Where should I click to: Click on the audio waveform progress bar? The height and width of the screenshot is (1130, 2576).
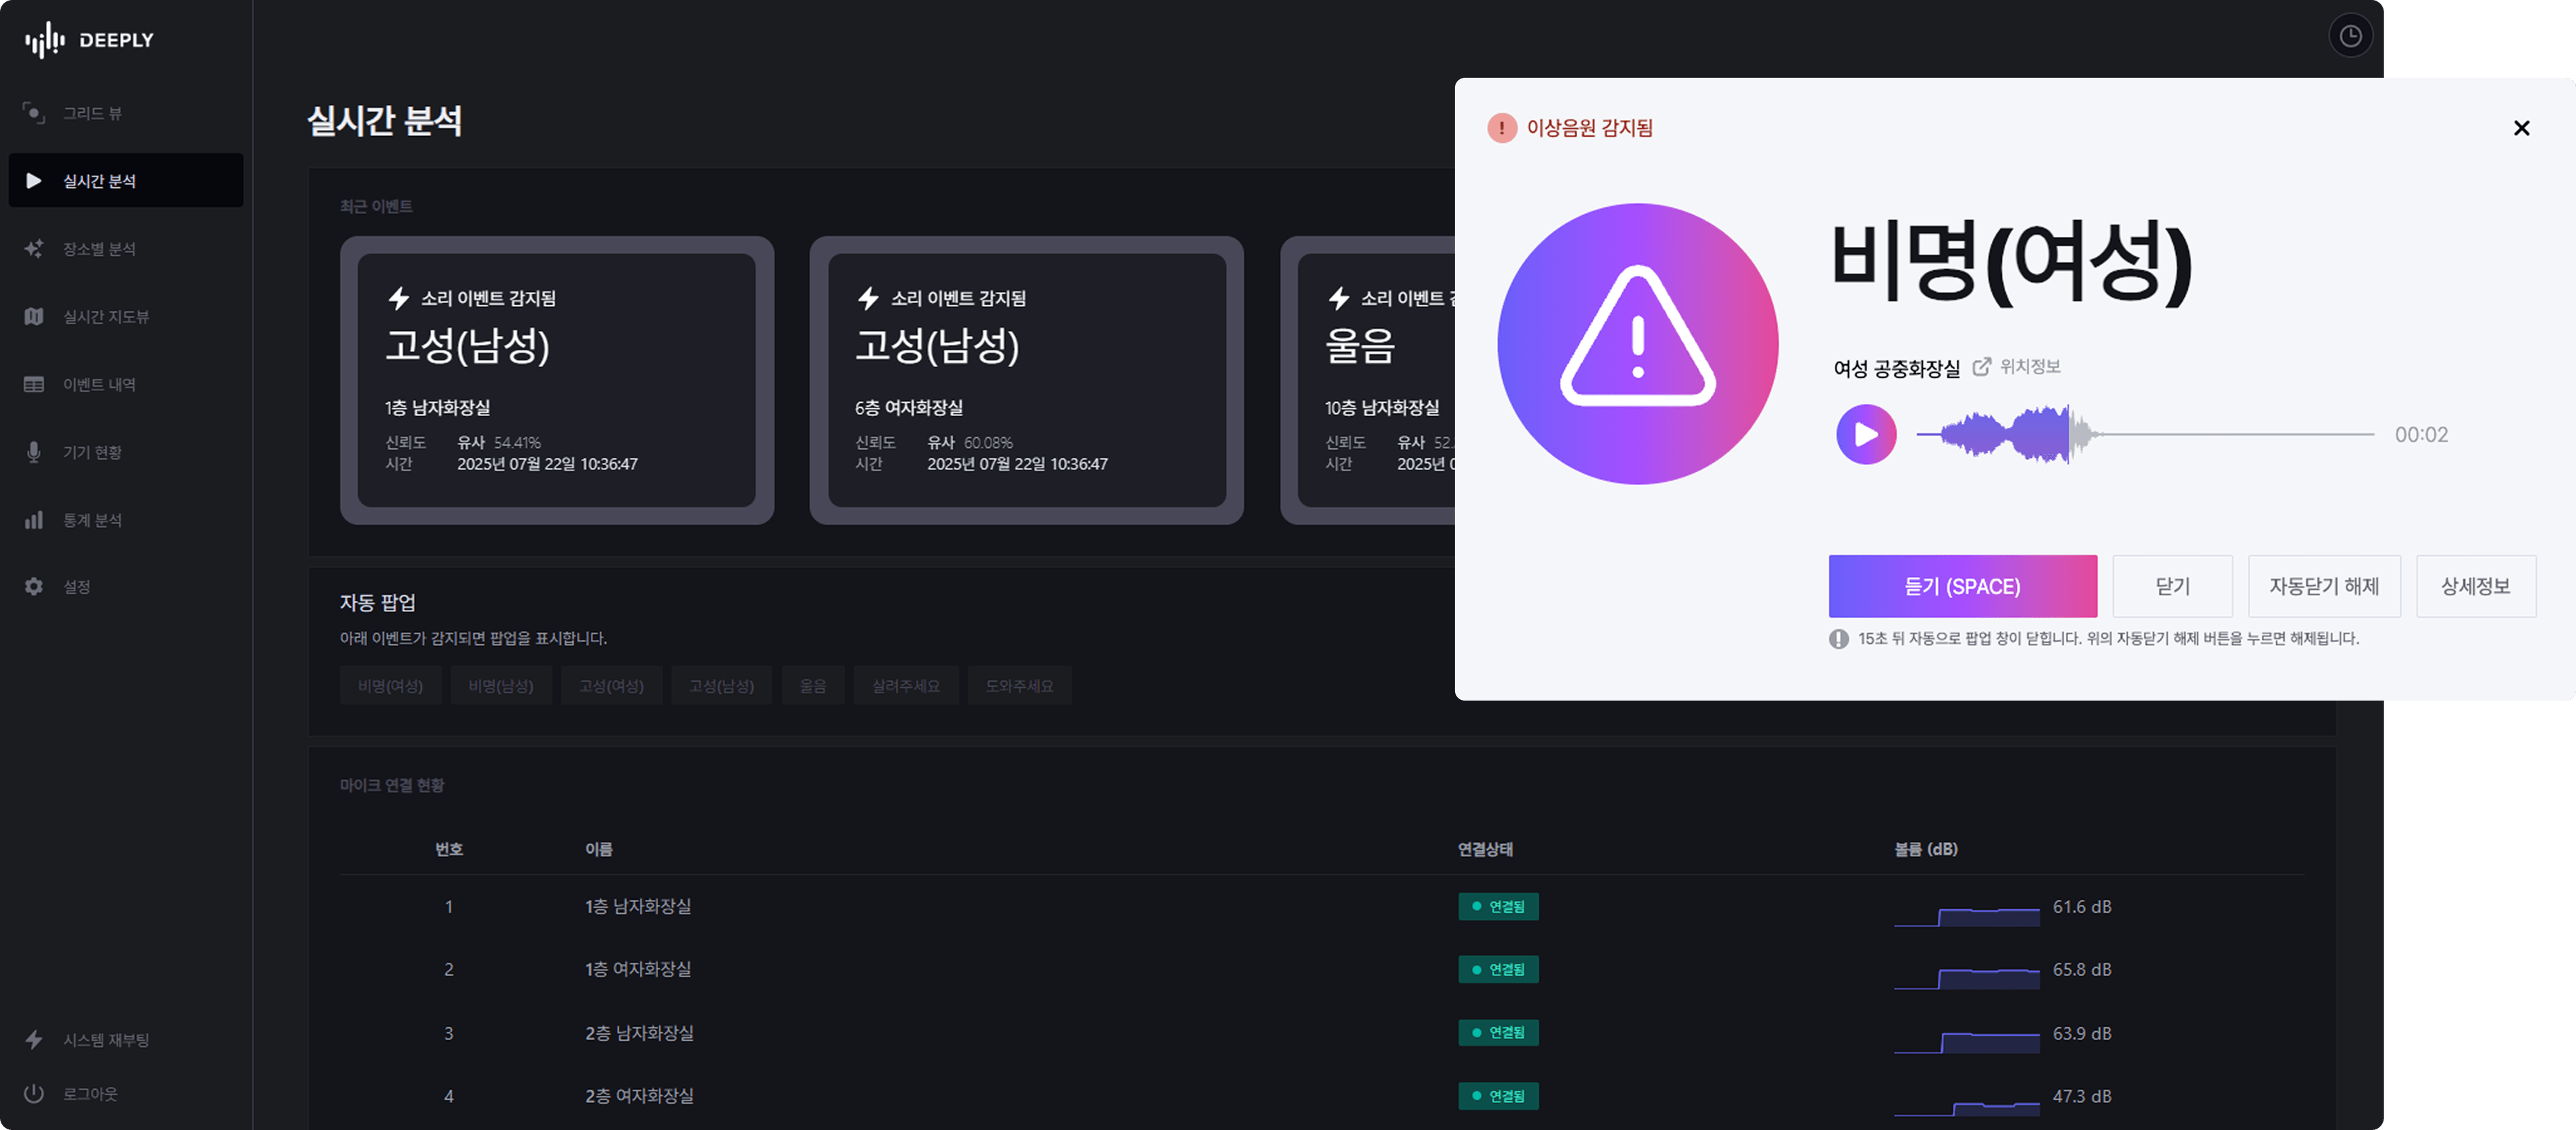[x=2144, y=435]
